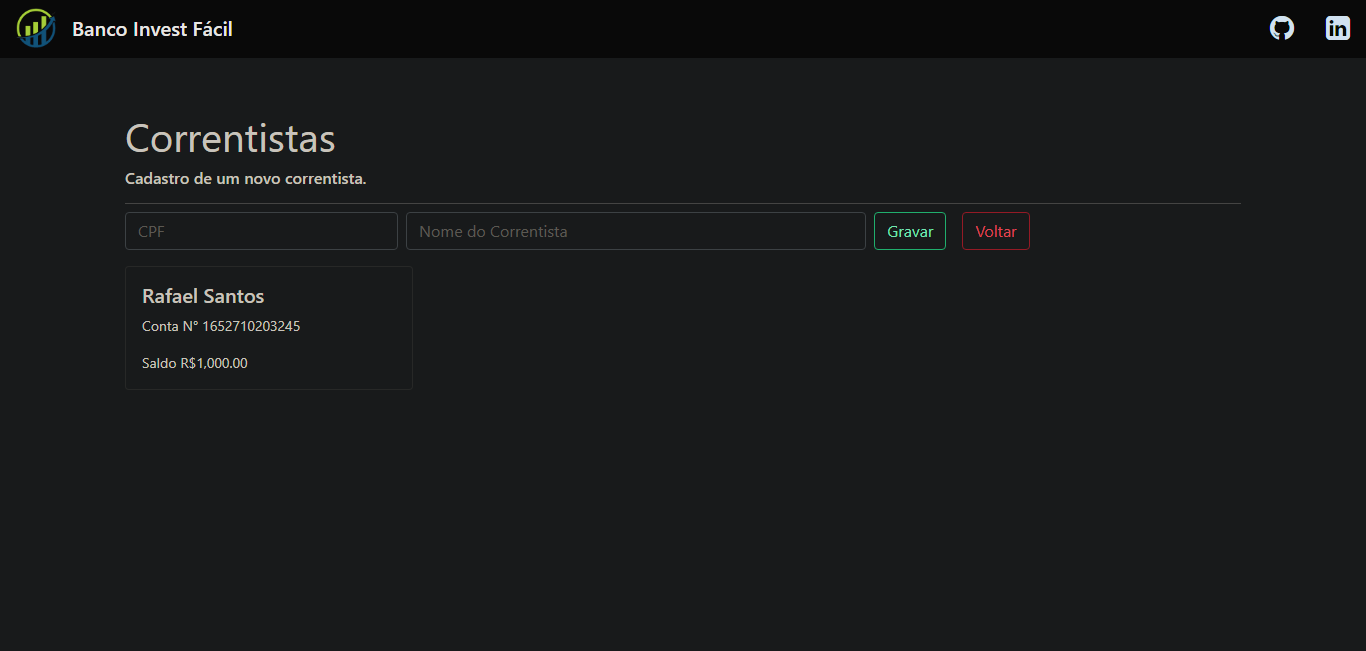Viewport: 1366px width, 651px height.
Task: Open the LinkedIn icon link
Action: 1338,28
